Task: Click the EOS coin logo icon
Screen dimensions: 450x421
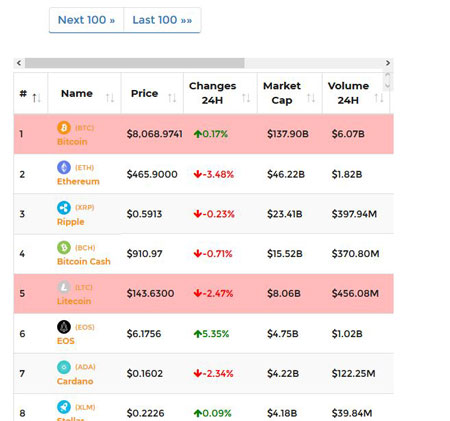Action: [x=64, y=327]
